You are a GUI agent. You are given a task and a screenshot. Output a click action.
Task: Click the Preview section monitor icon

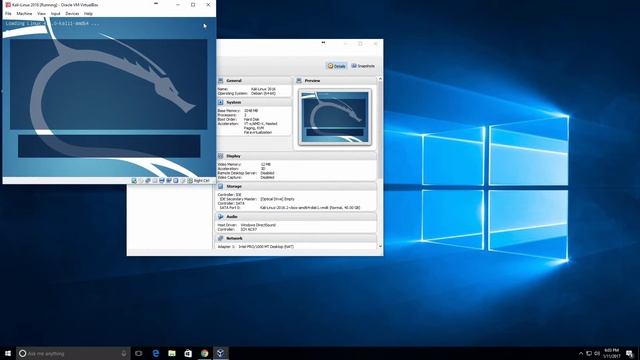coord(299,80)
